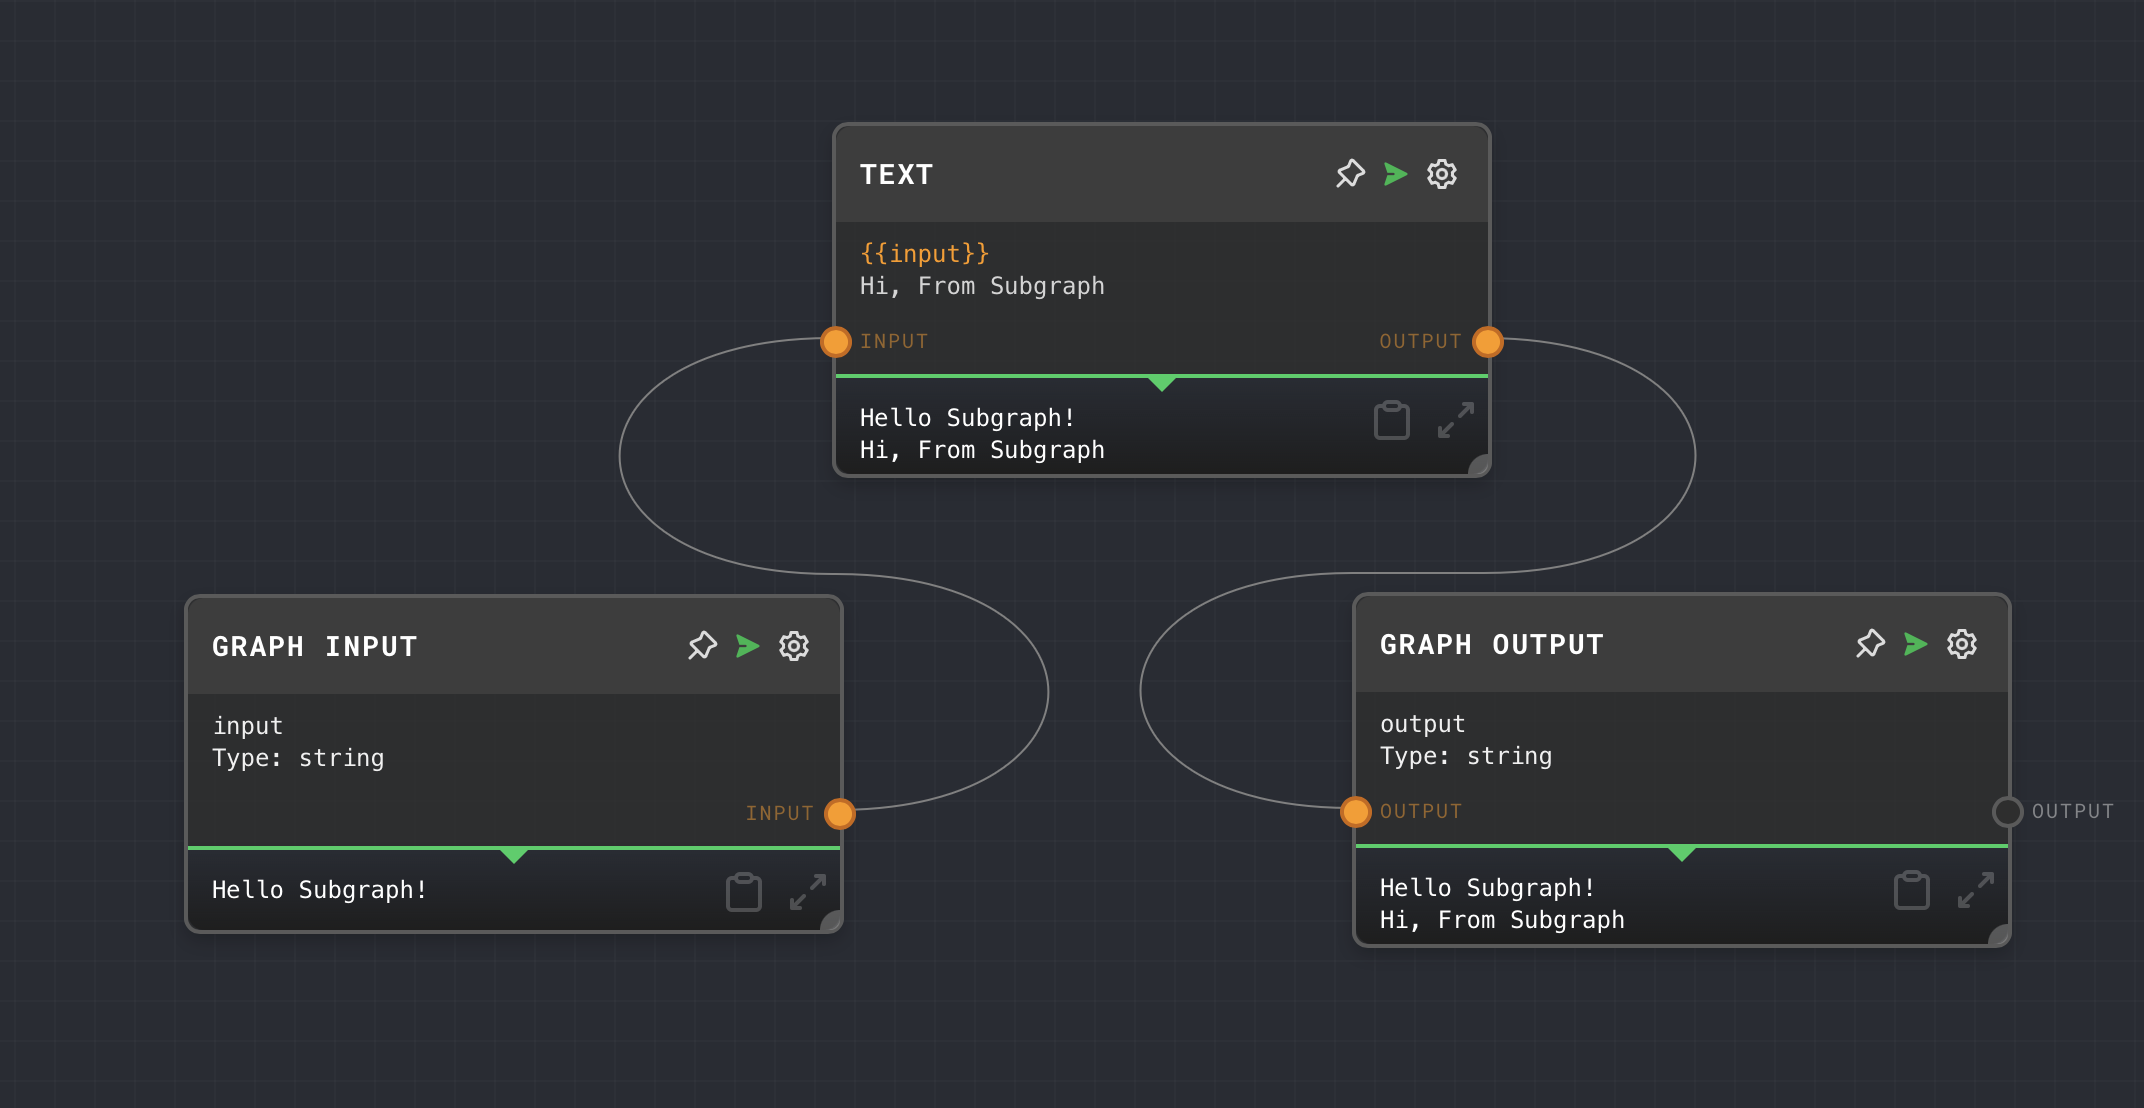Select the GRAPH INPUT node title
Screen dimensions: 2144x1108
tap(315, 647)
